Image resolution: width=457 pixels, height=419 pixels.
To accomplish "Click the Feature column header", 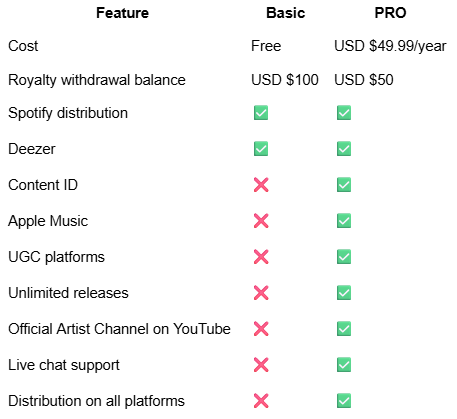I will click(x=122, y=13).
